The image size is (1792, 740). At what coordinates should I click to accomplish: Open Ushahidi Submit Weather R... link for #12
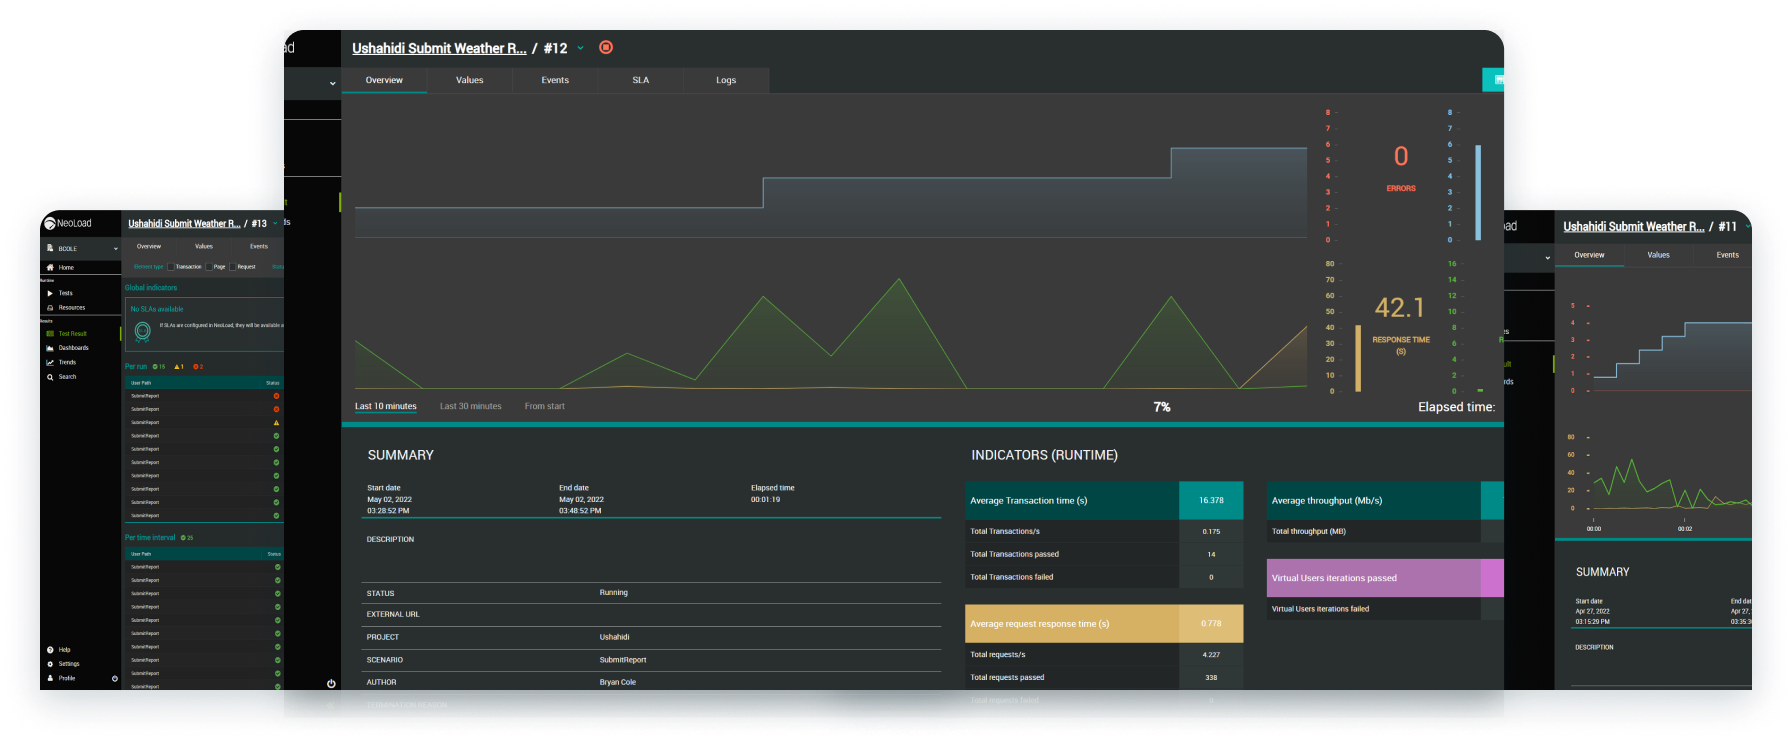point(439,48)
